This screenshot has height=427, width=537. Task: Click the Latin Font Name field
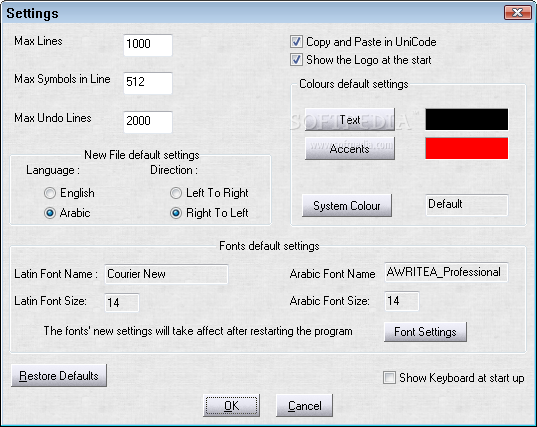[166, 274]
